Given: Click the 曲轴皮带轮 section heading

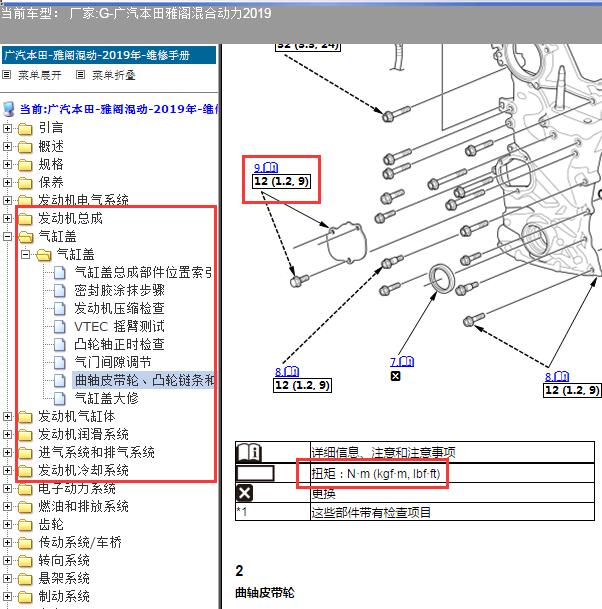Looking at the screenshot, I should coord(264,593).
